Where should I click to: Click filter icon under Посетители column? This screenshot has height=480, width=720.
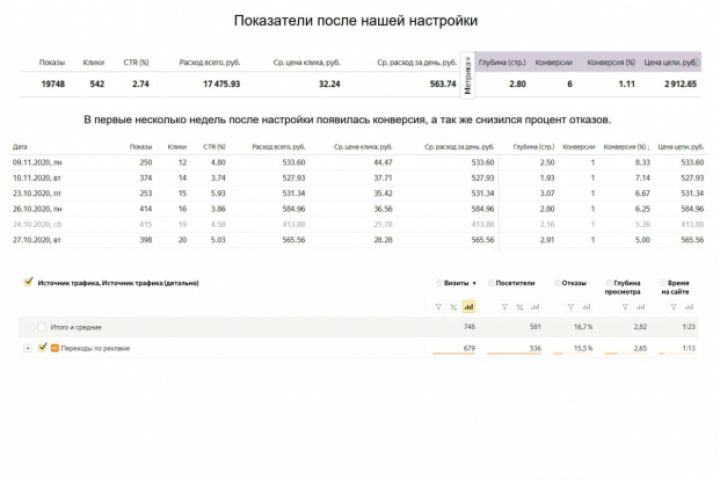(505, 307)
